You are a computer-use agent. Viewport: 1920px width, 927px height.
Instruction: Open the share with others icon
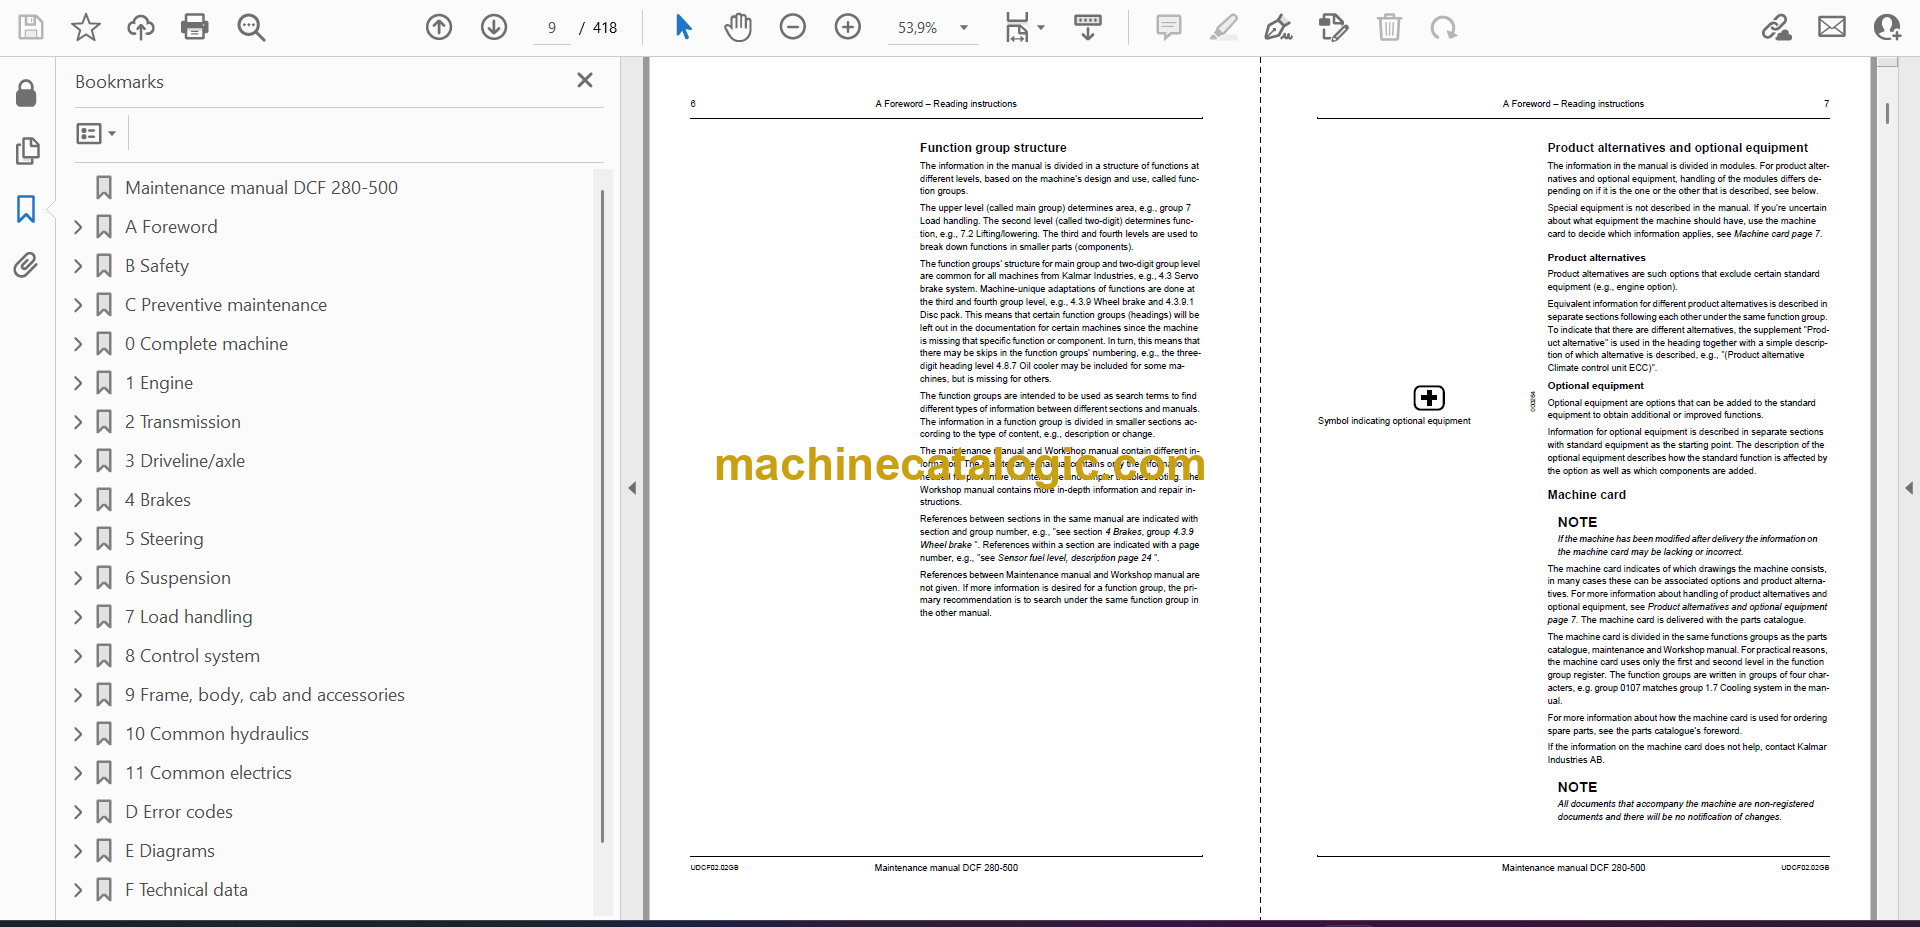pos(1887,27)
